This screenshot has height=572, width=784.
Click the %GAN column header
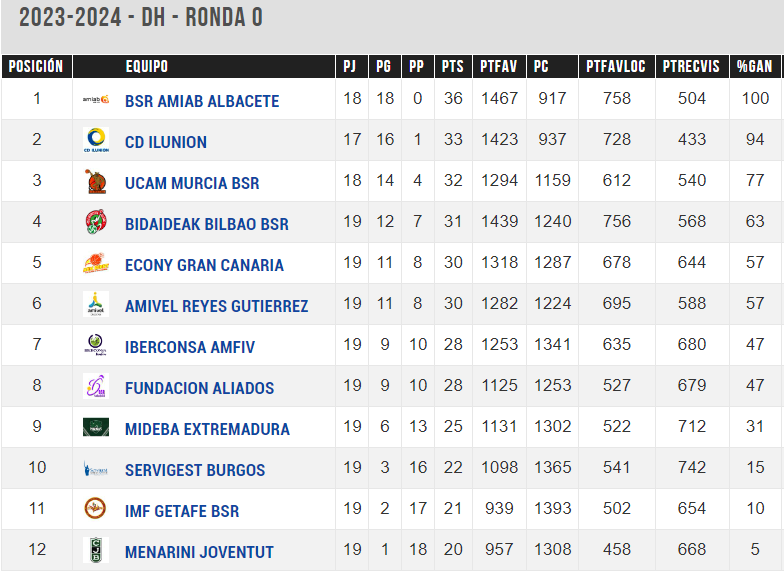[755, 66]
